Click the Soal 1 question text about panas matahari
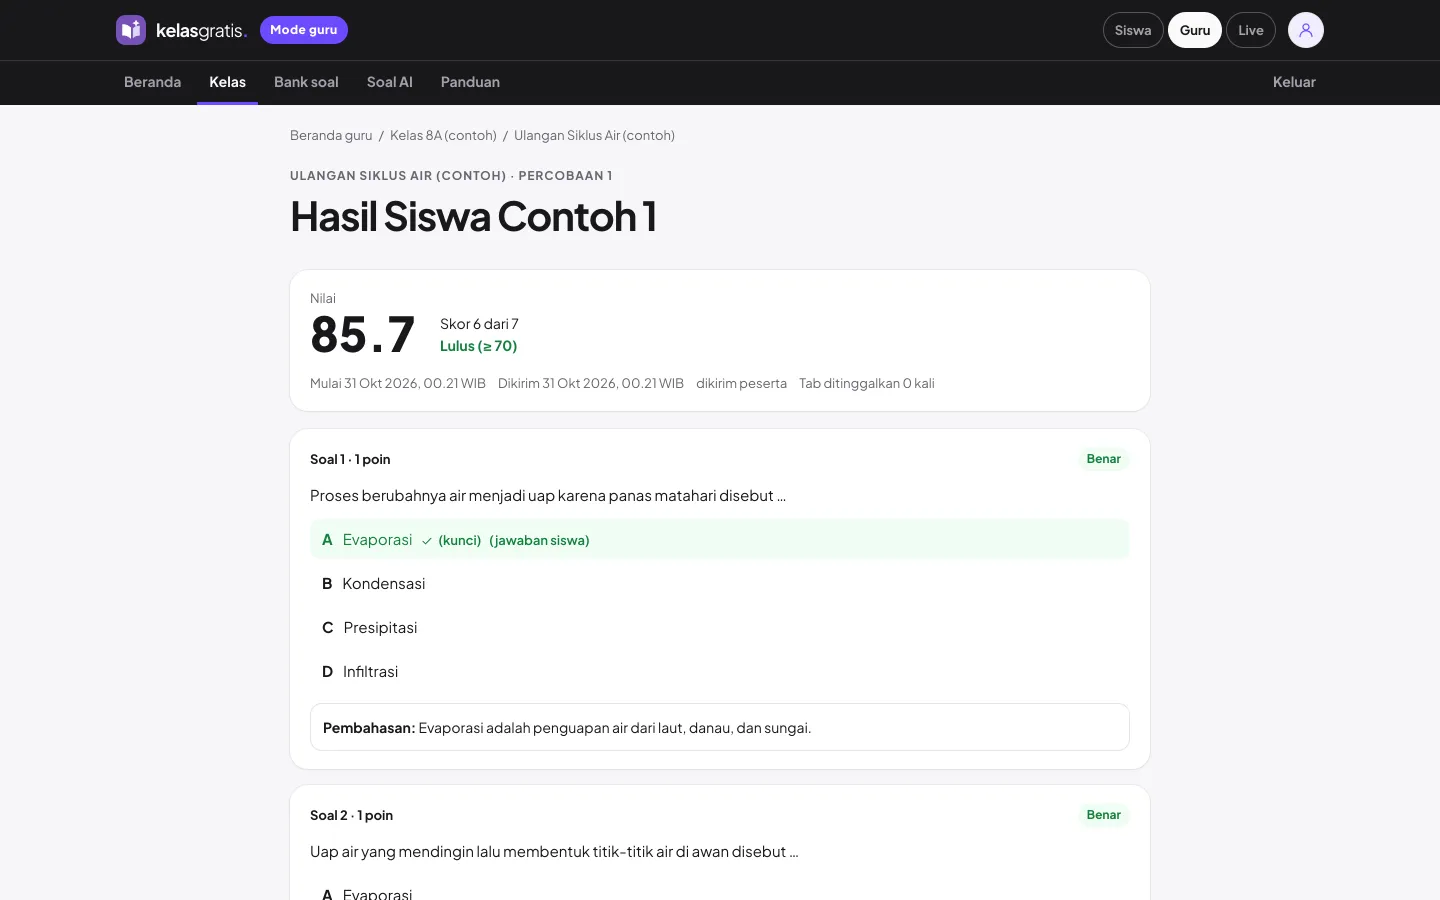Viewport: 1440px width, 900px height. 548,496
